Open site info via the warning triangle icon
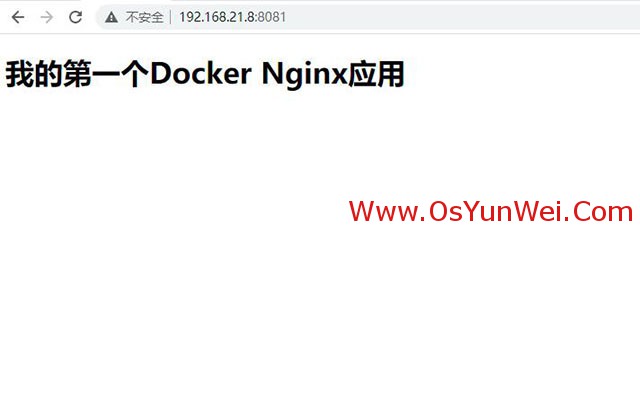Screen dimensions: 640x401 [111, 17]
